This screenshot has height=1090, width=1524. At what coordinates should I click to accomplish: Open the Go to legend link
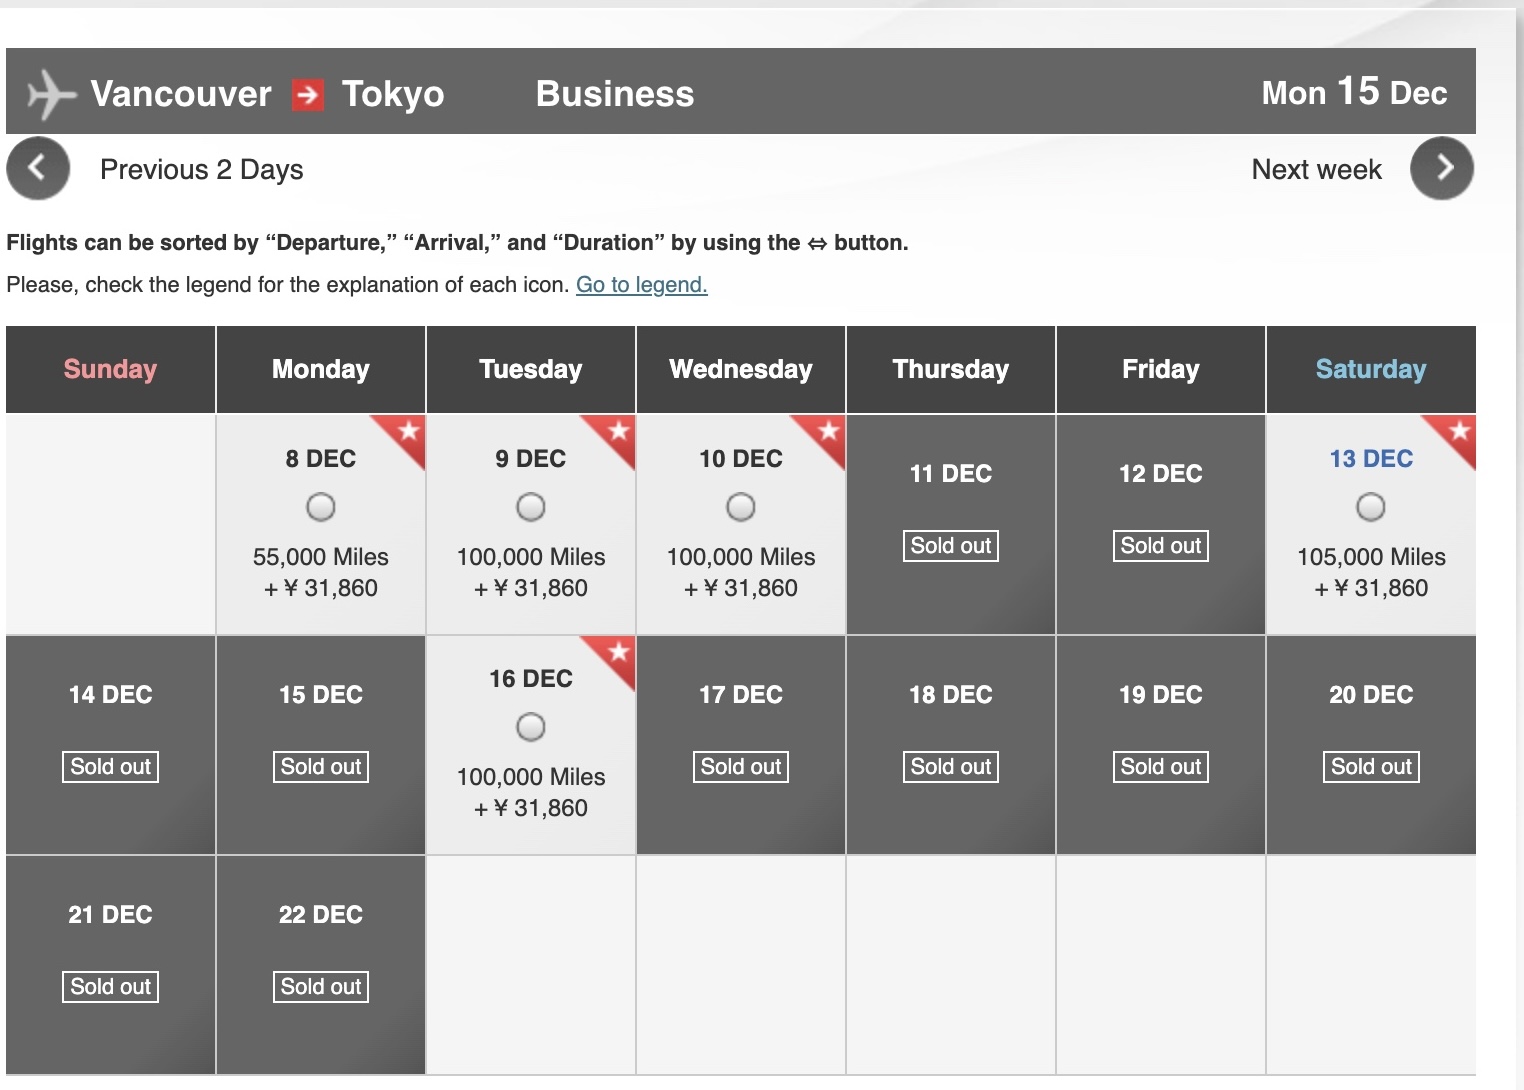click(641, 285)
